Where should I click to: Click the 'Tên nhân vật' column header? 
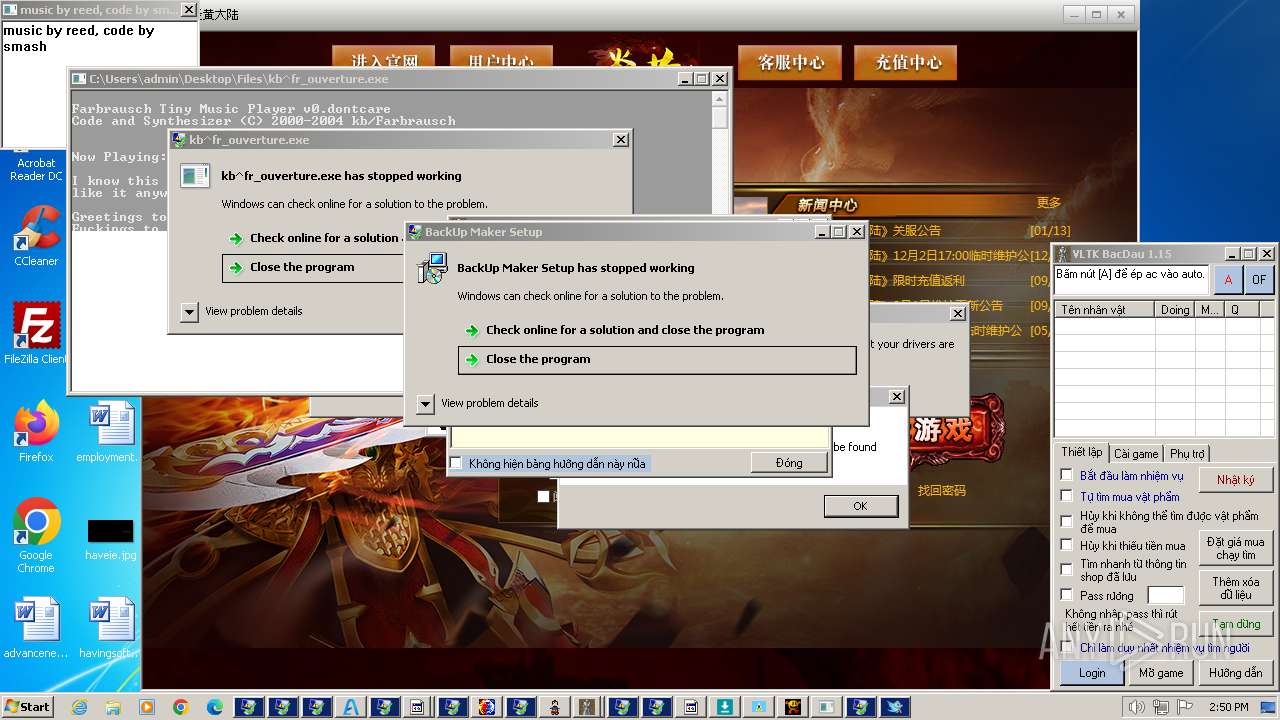[1105, 310]
